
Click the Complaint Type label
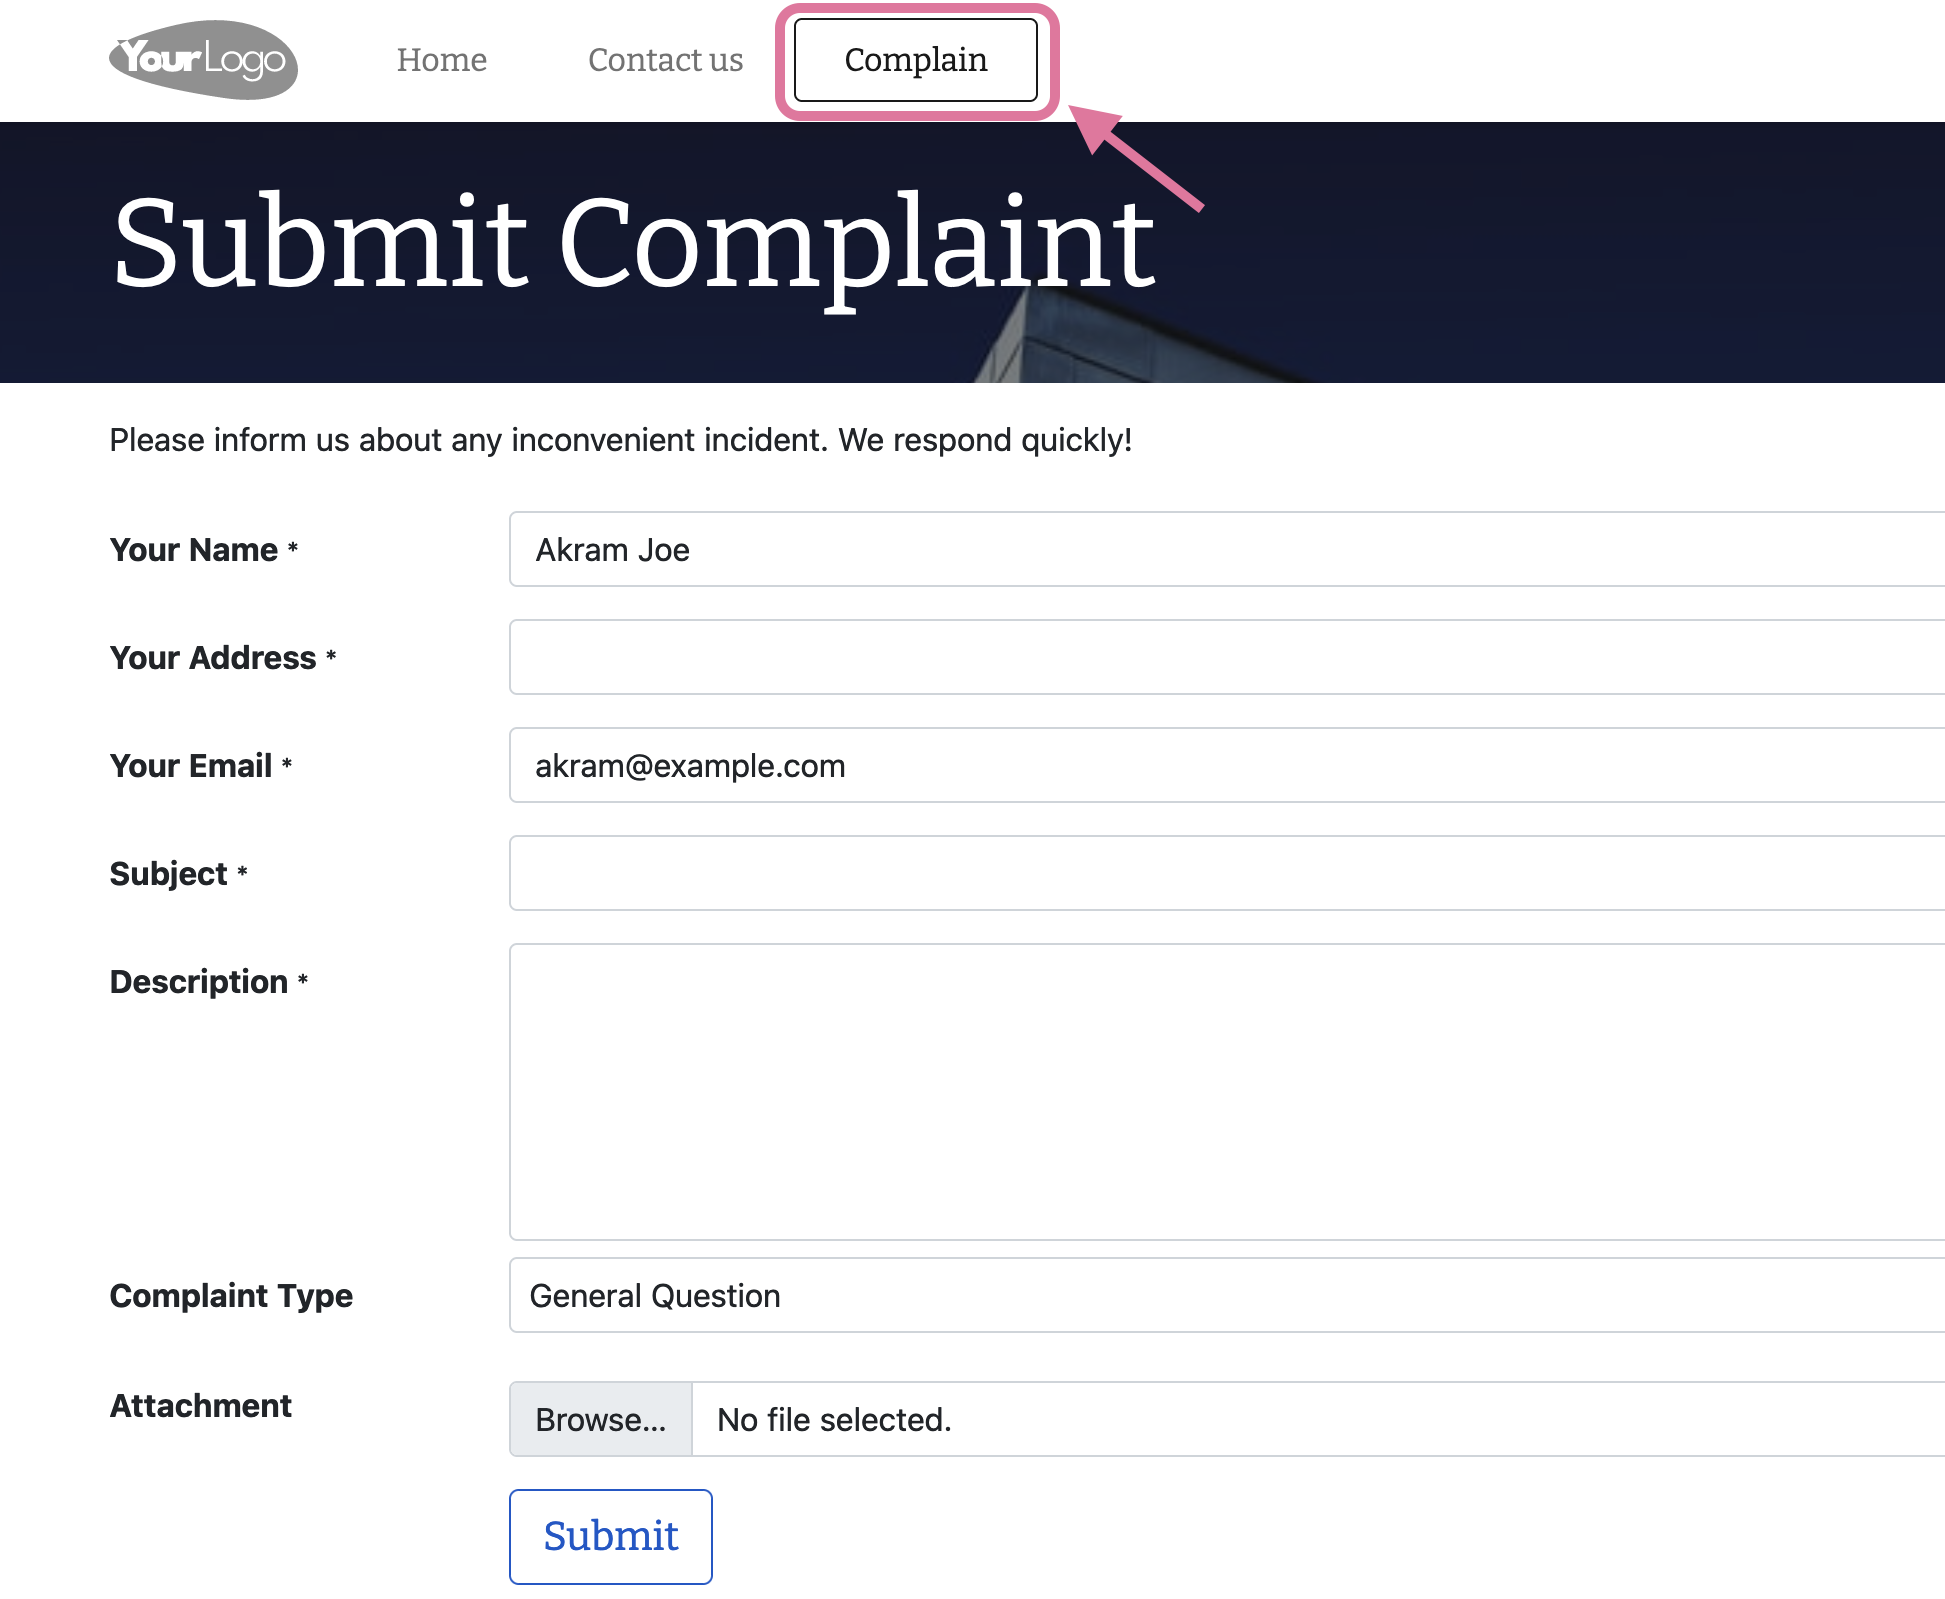pos(231,1296)
